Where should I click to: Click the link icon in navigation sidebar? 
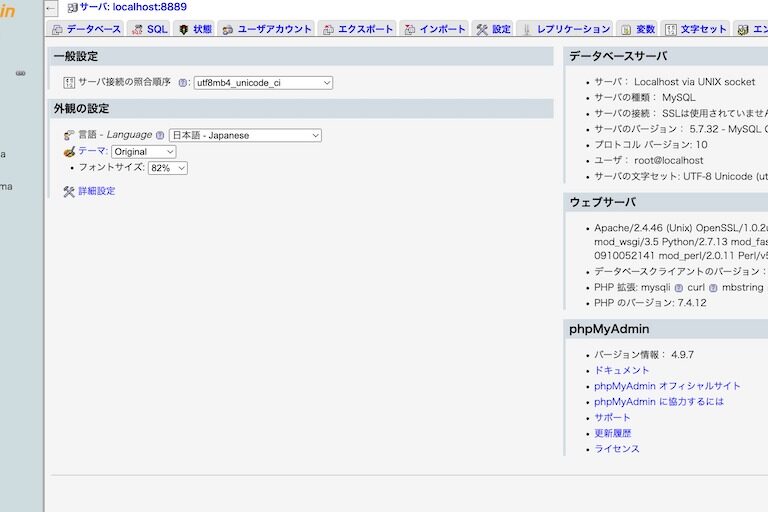tap(21, 73)
